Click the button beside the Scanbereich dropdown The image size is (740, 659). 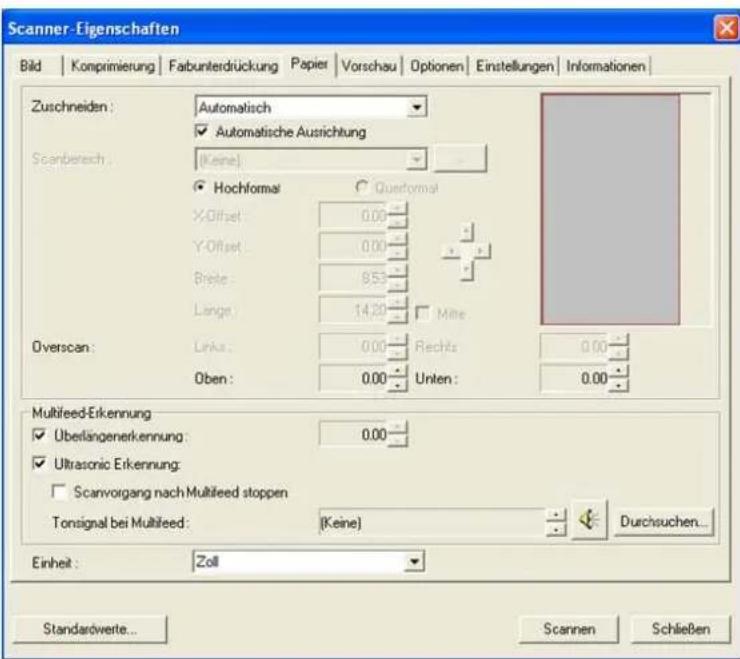[x=460, y=159]
